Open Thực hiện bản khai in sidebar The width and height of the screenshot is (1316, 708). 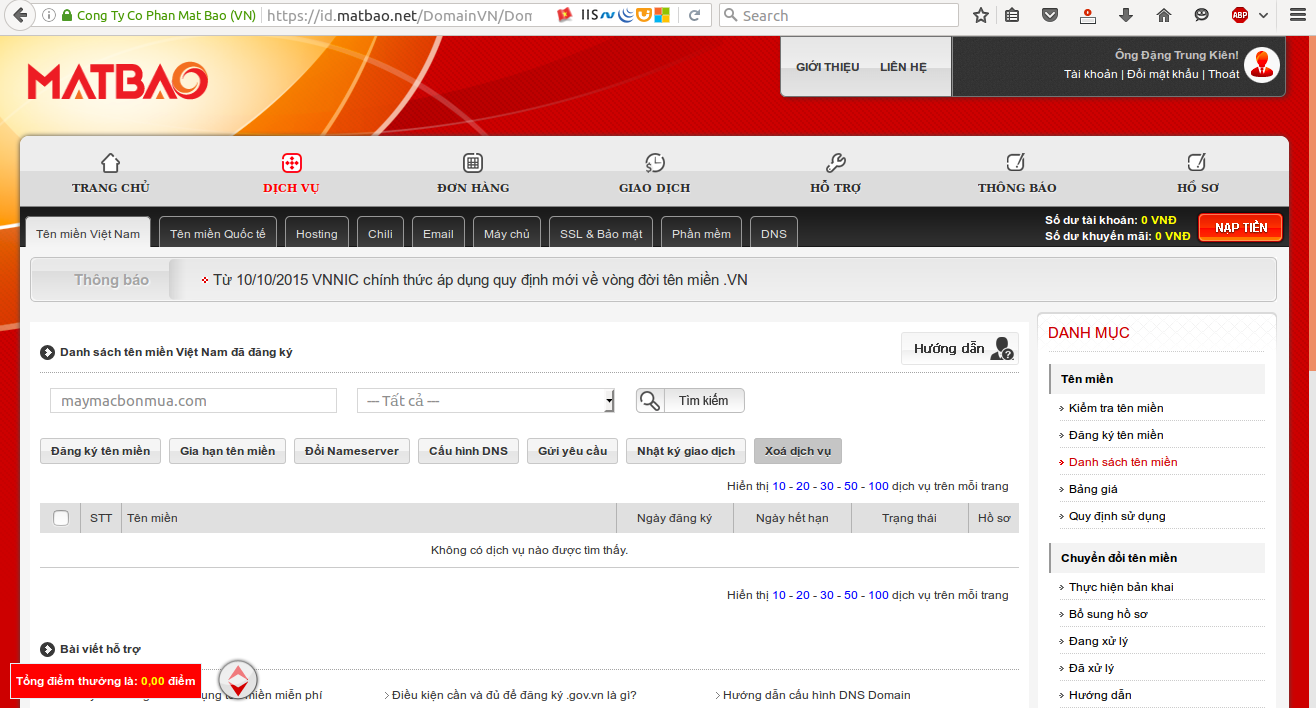(1121, 587)
